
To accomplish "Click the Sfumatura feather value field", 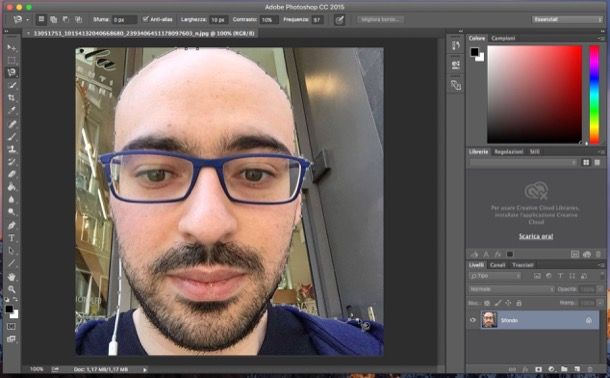I will coord(124,19).
